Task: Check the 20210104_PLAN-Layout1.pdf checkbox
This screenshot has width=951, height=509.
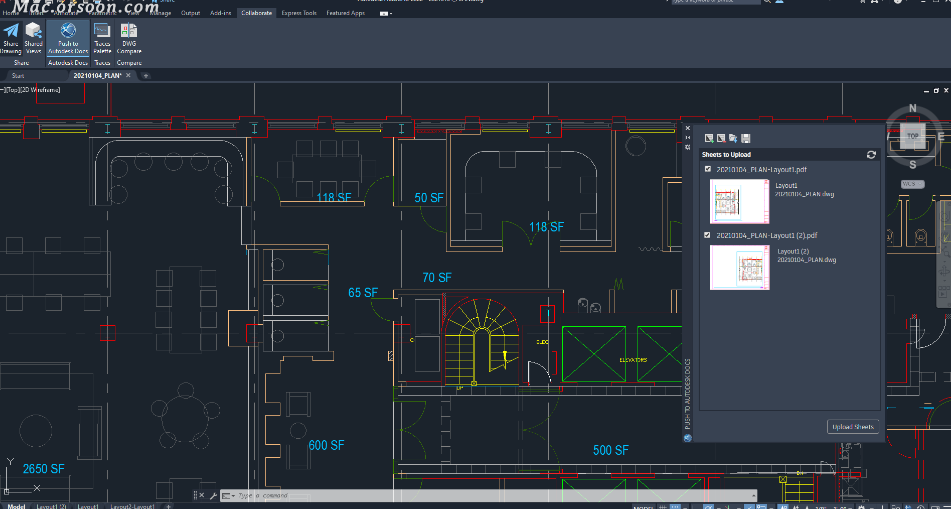Action: [x=708, y=169]
